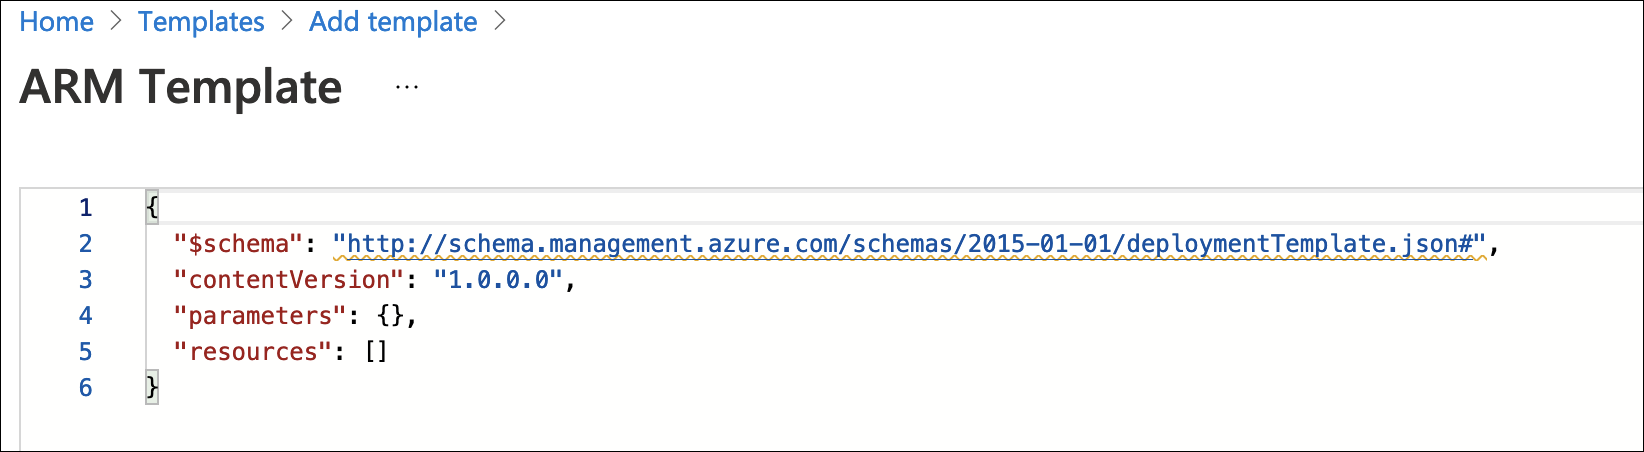Viewport: 1644px width, 452px height.
Task: Place cursor in the empty resources brackets
Action: (x=376, y=352)
